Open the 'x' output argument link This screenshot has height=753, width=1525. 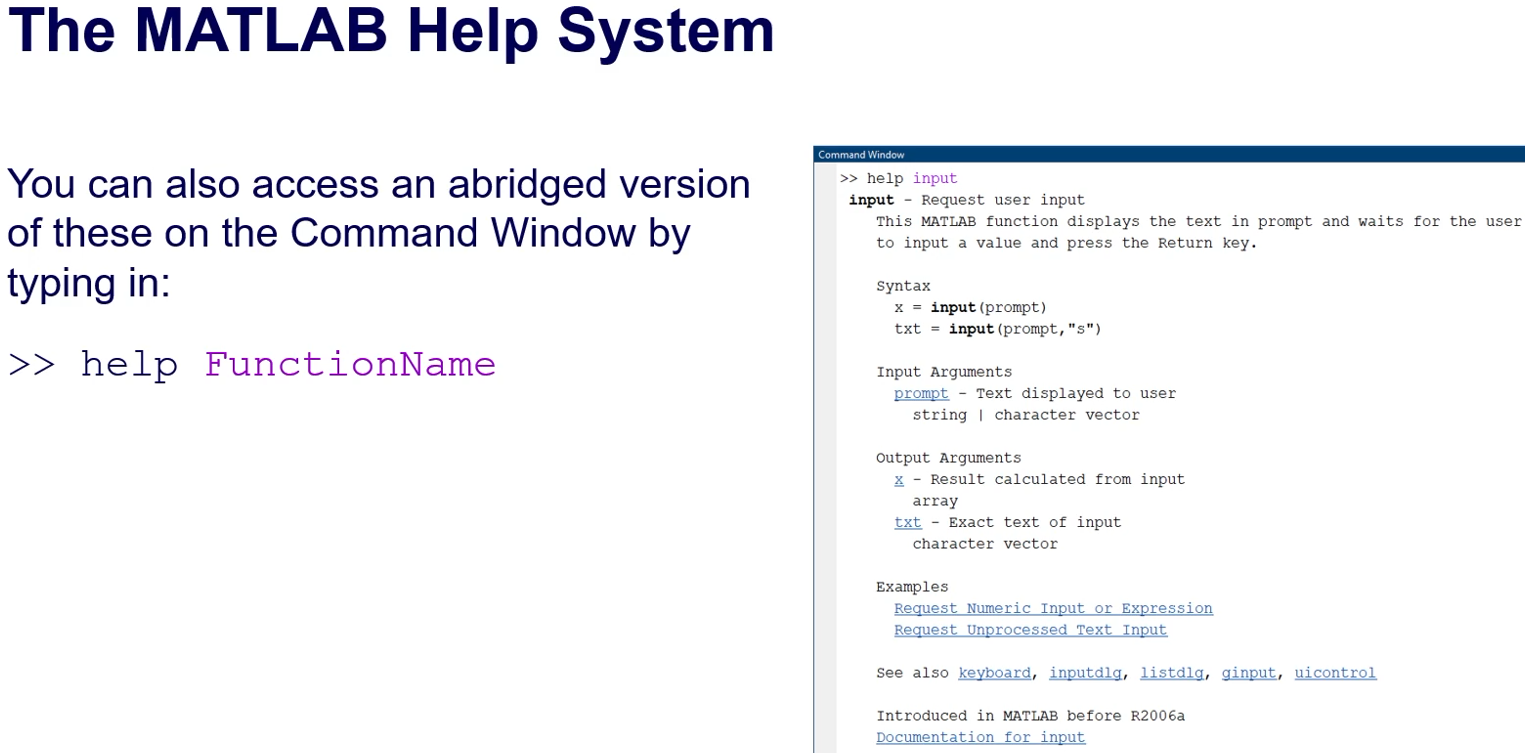click(x=899, y=479)
